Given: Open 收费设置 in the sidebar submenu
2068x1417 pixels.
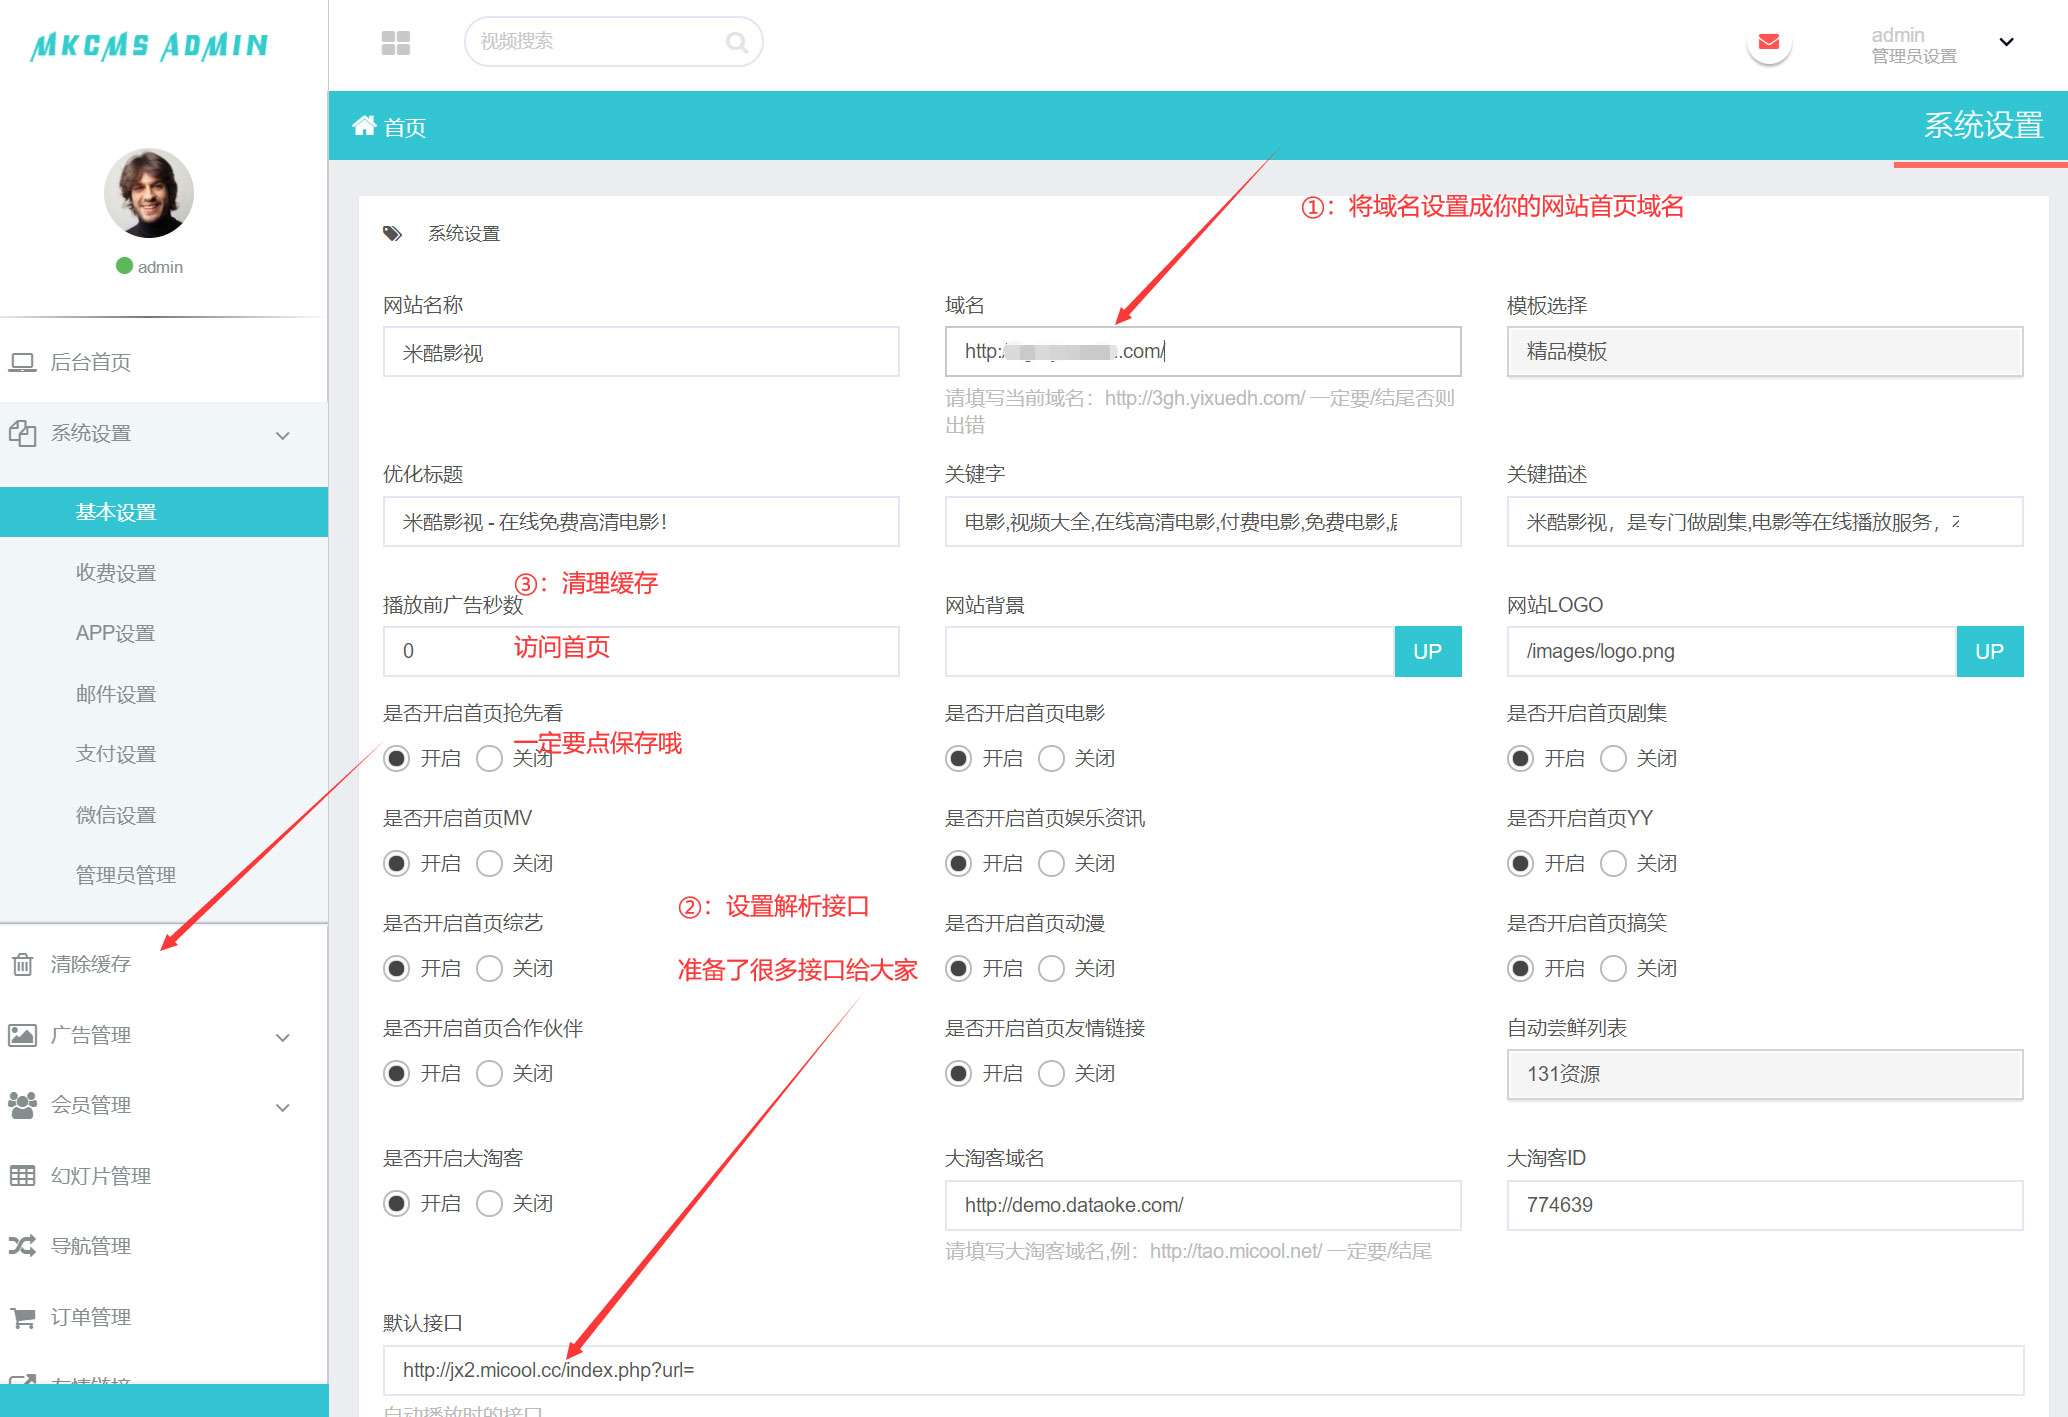Looking at the screenshot, I should pyautogui.click(x=116, y=573).
